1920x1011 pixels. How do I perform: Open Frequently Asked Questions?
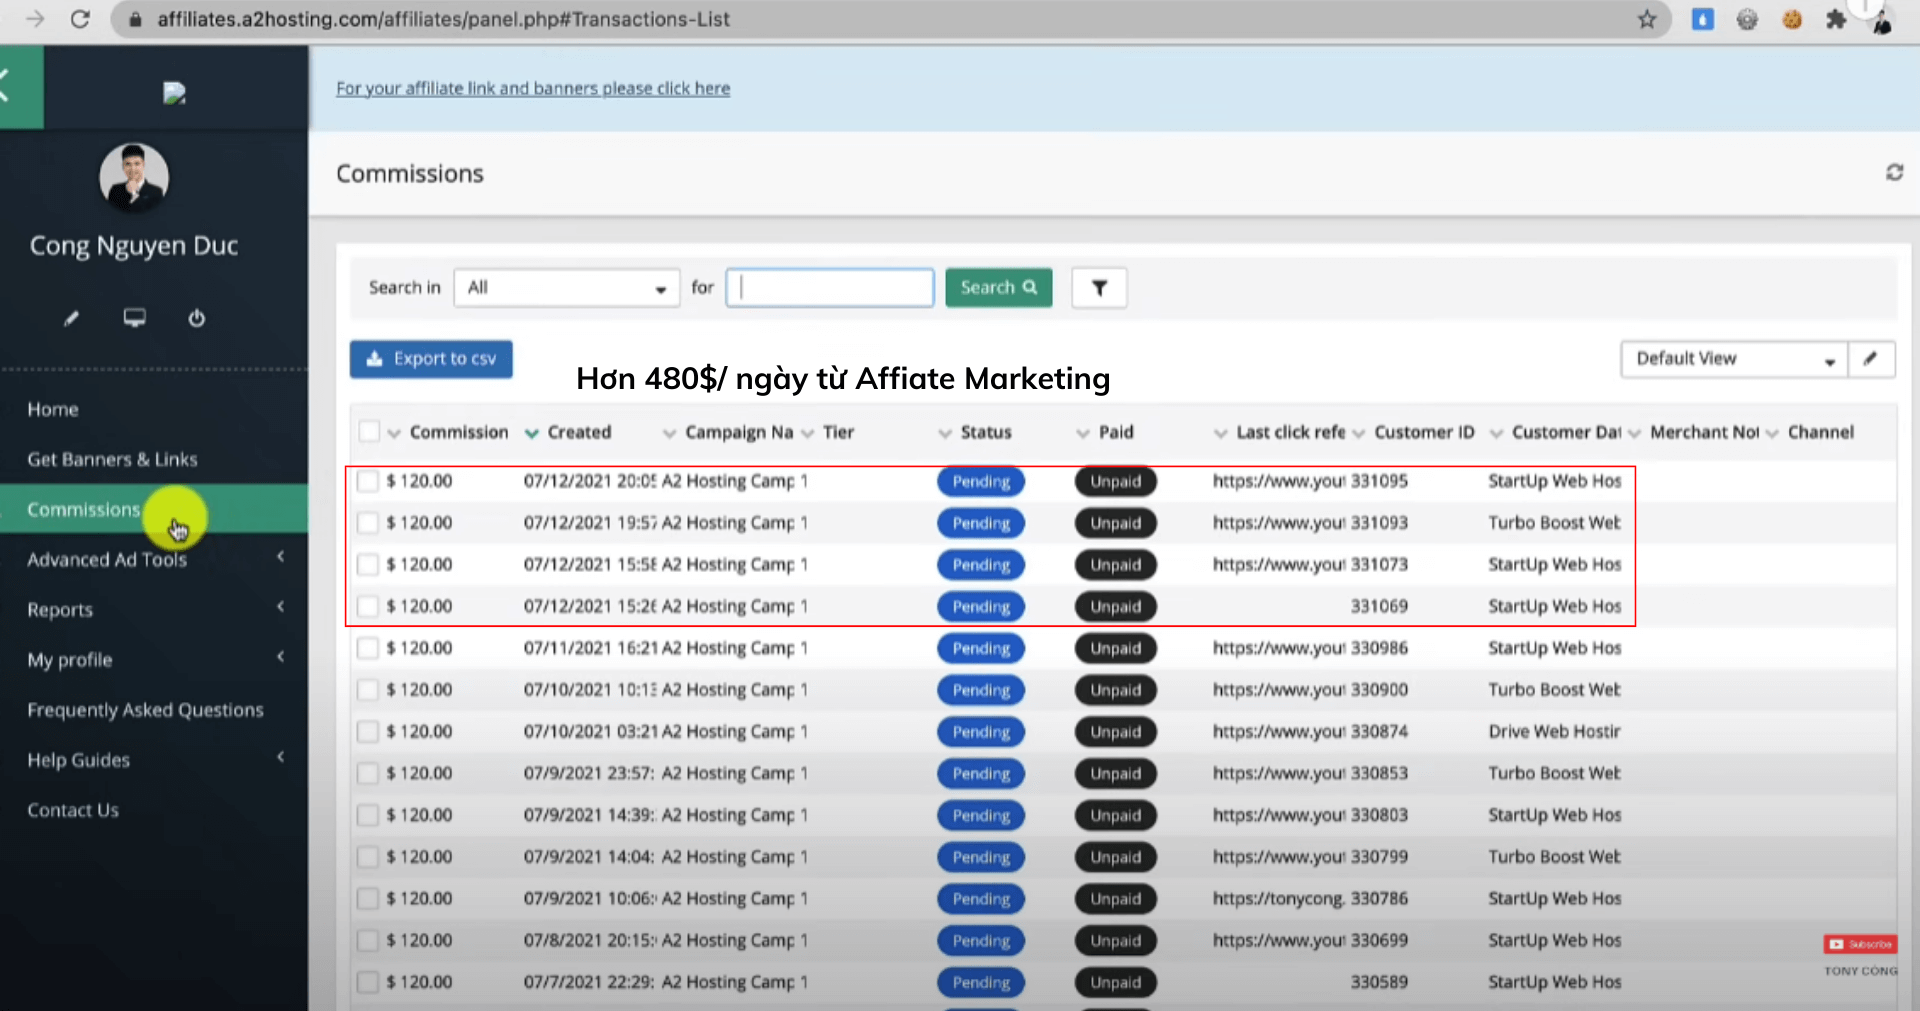click(x=145, y=709)
